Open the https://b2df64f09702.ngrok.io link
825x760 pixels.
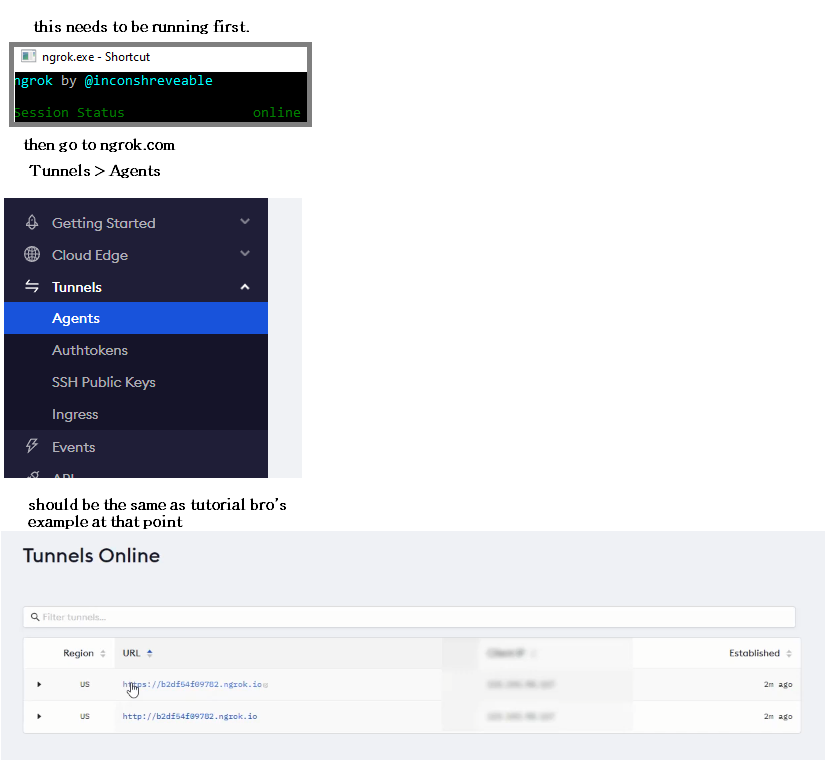click(190, 684)
